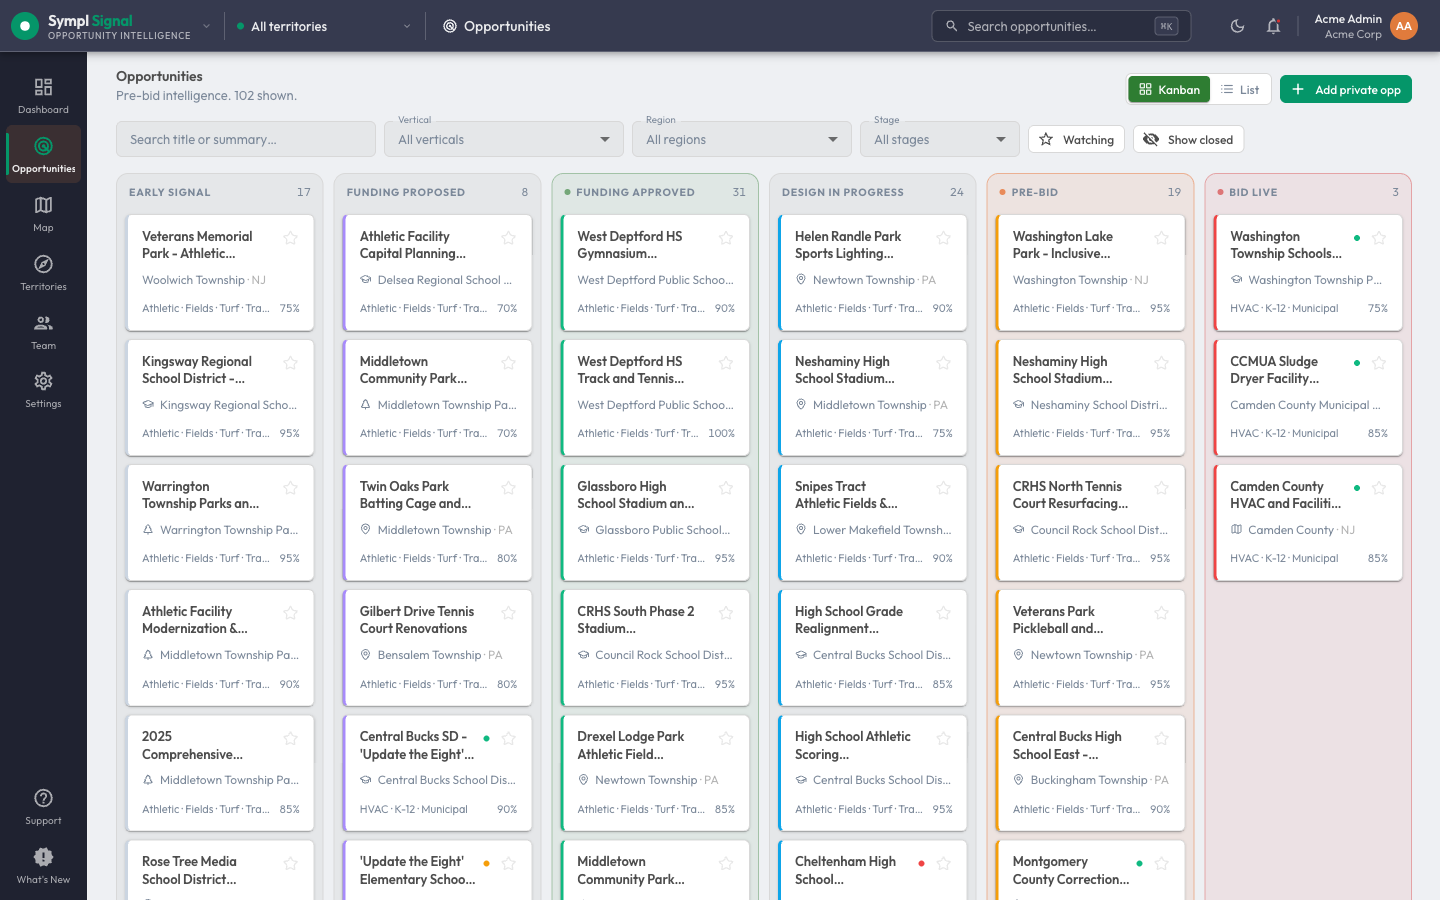The image size is (1440, 900).
Task: Open West Deptford HS Track and Tennis card
Action: [655, 398]
